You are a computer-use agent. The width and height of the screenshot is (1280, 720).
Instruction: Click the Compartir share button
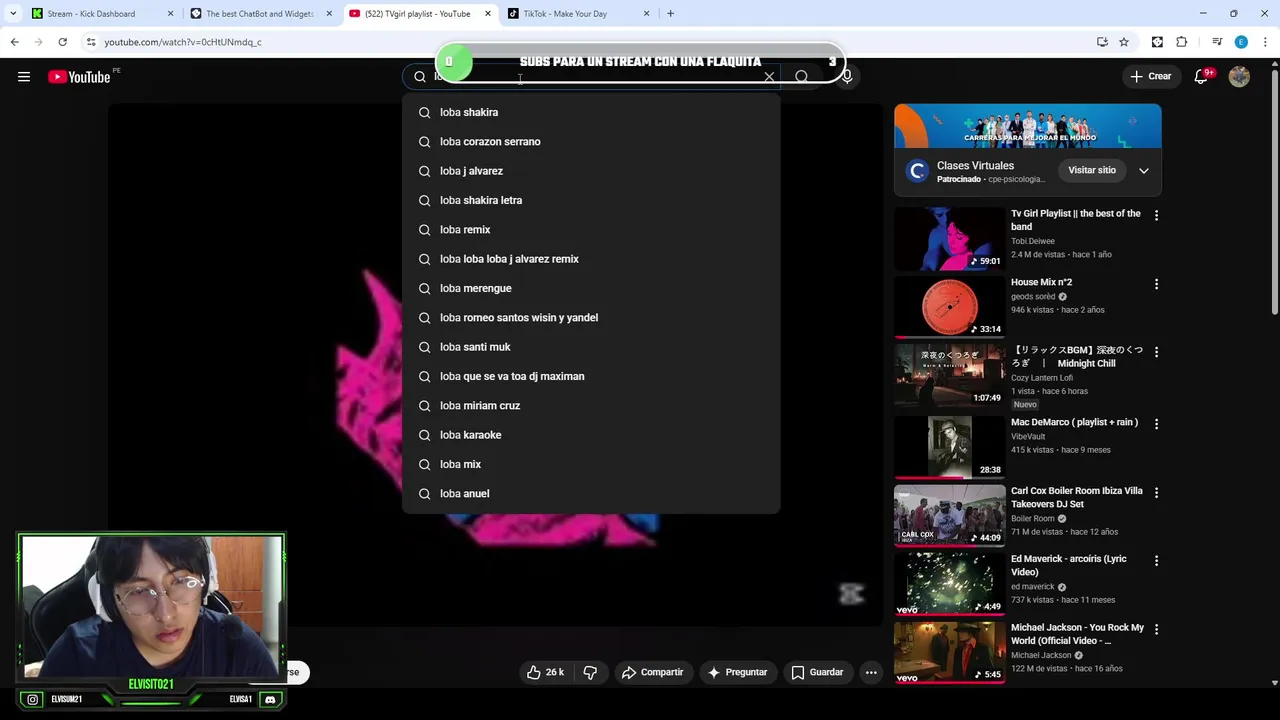(x=652, y=672)
